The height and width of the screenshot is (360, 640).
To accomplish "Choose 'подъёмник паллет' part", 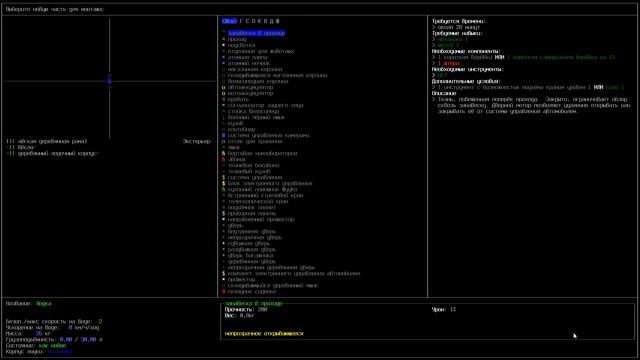I will point(252,207).
